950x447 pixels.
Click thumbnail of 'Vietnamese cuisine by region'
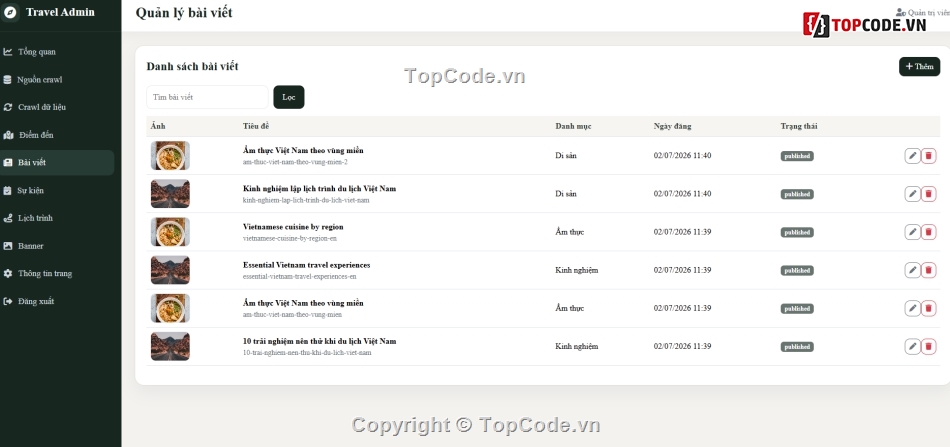coord(170,232)
